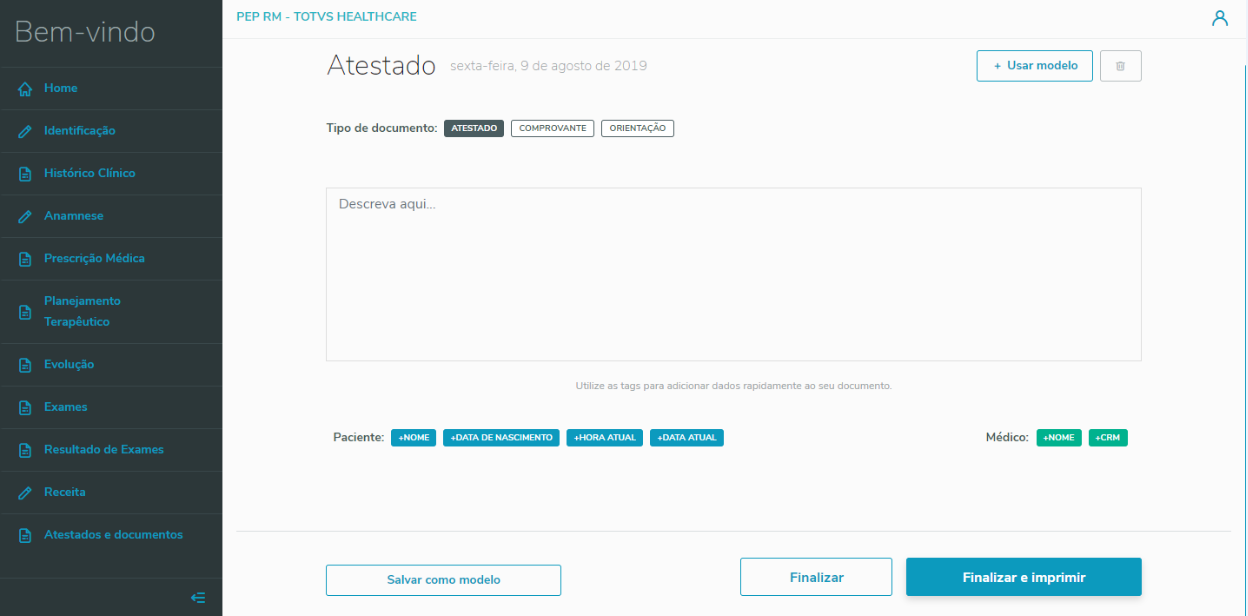Insert doctor's green +NOME tag

coord(1059,438)
